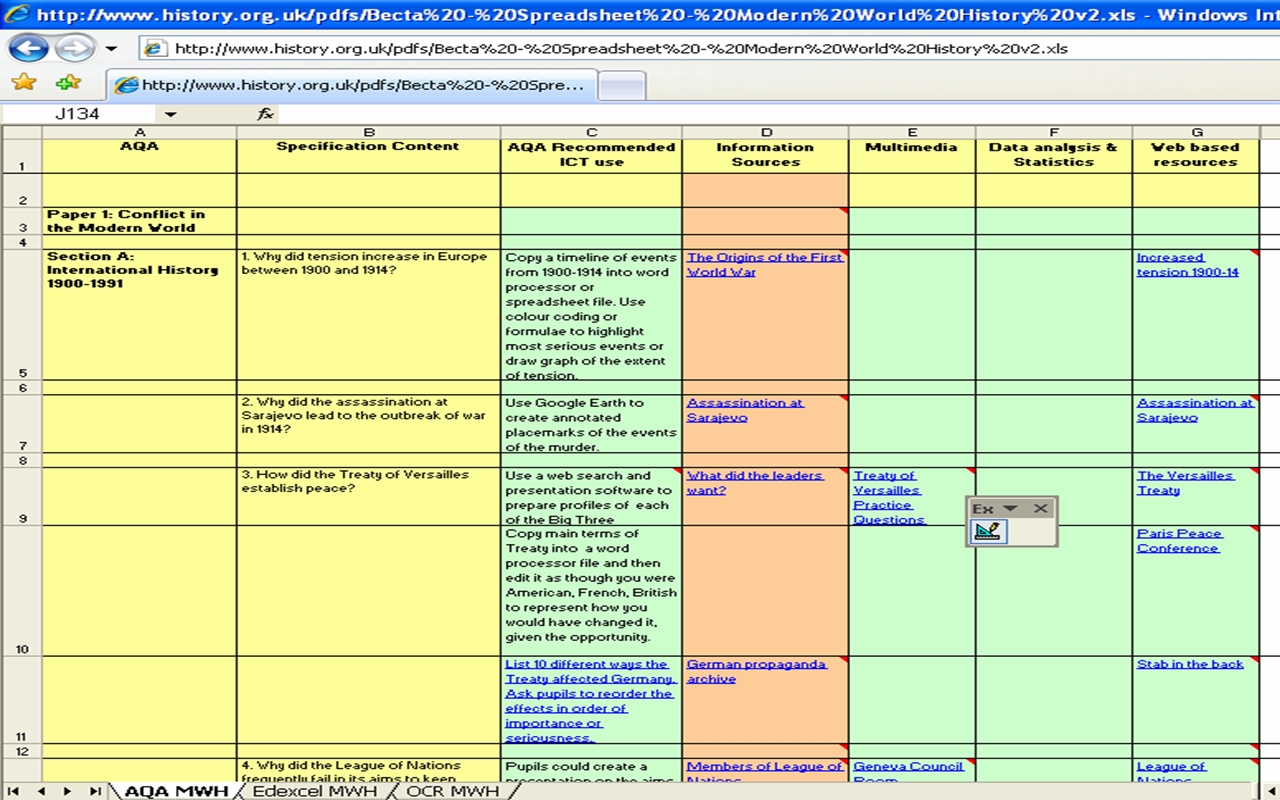Select cell A2 in the spreadsheet
The width and height of the screenshot is (1280, 800).
tap(140, 189)
